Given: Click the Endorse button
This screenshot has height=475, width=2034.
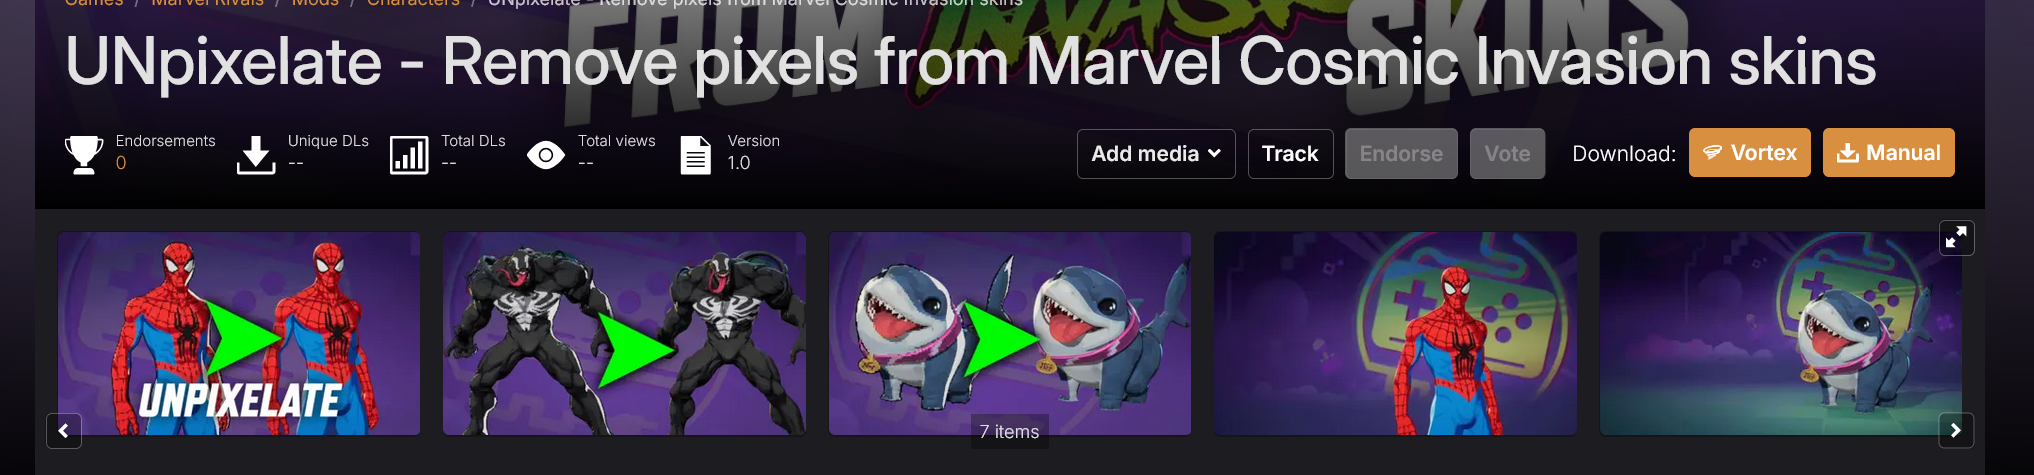Looking at the screenshot, I should click(1401, 154).
